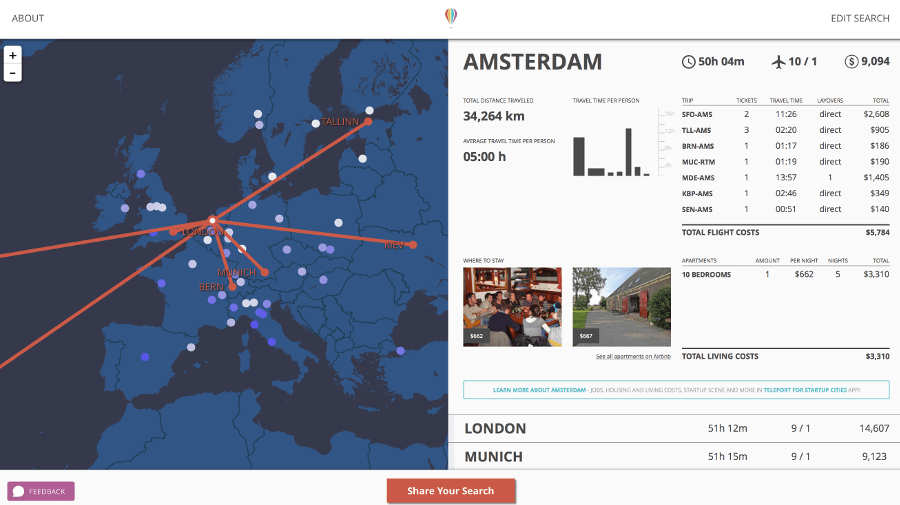The height and width of the screenshot is (505, 900).
Task: Click the Kiev marker on map
Action: (413, 244)
